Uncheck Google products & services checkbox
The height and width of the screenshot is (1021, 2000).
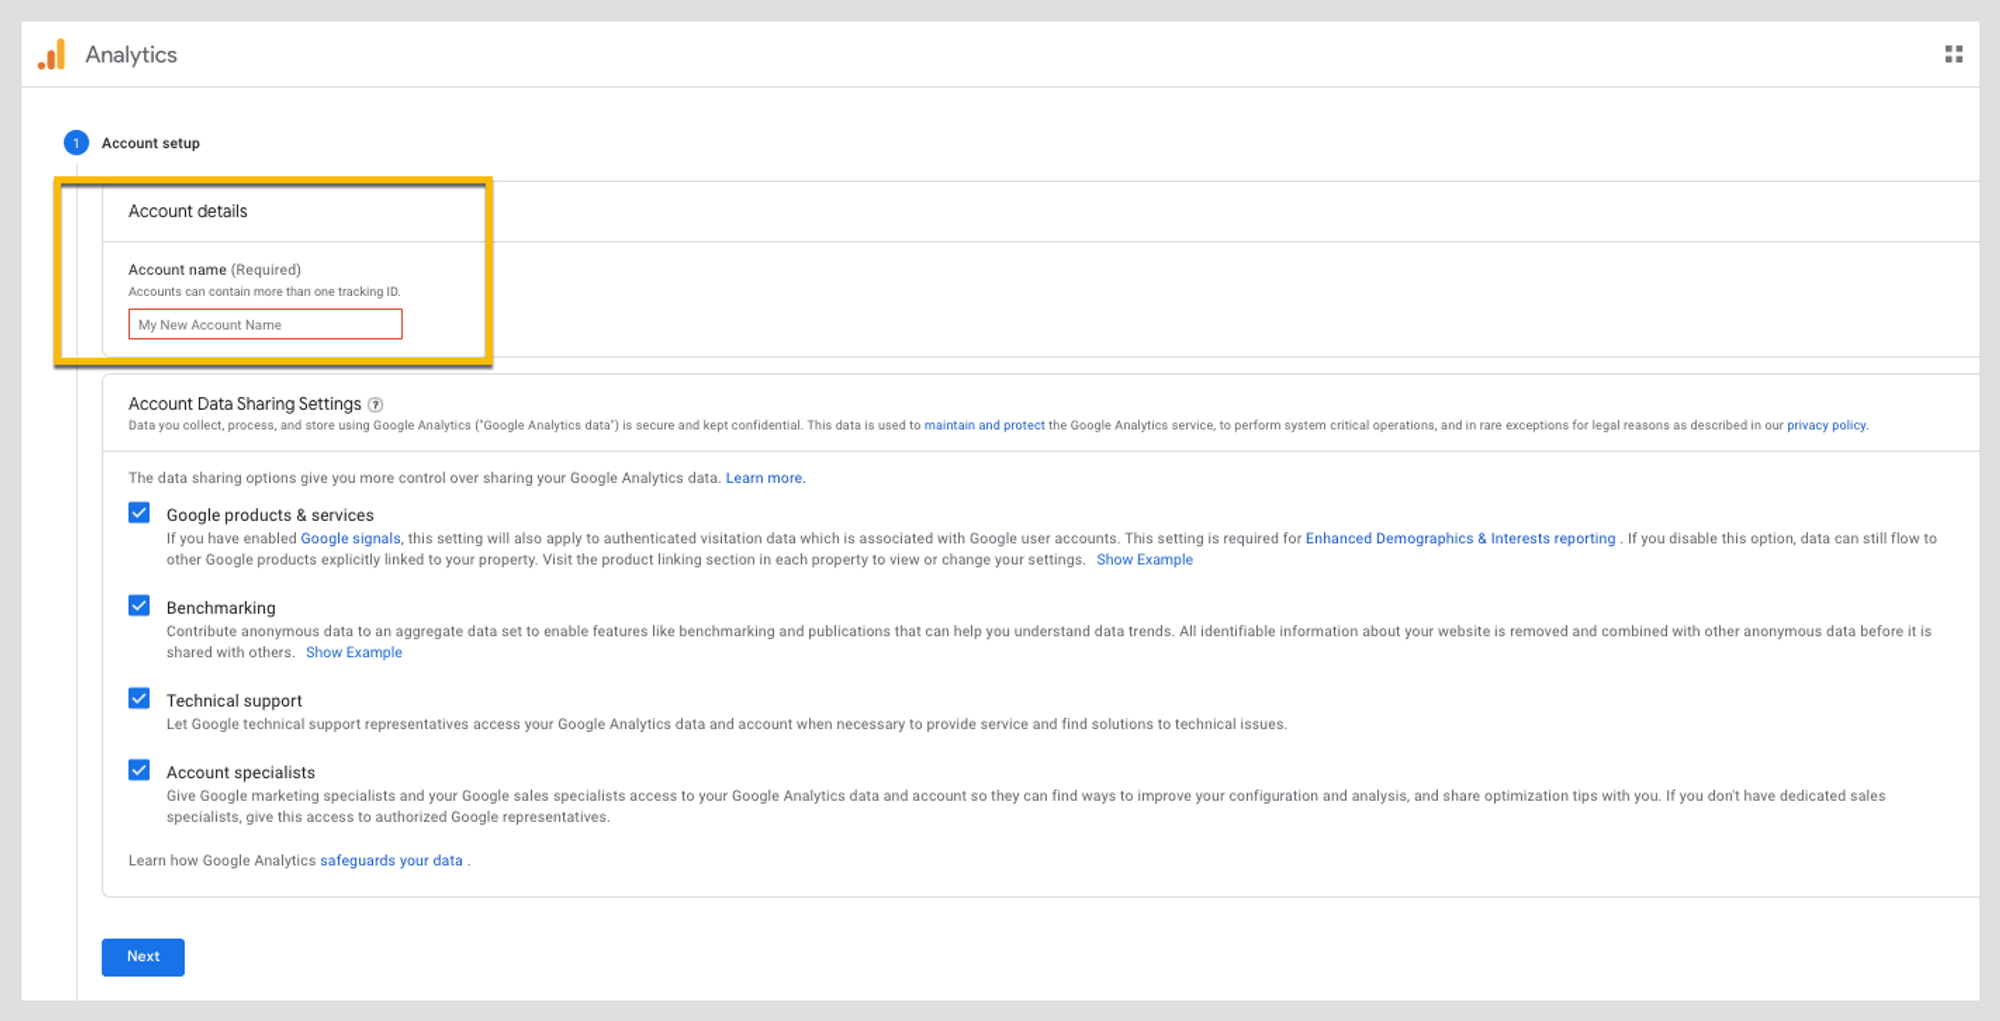click(x=139, y=513)
